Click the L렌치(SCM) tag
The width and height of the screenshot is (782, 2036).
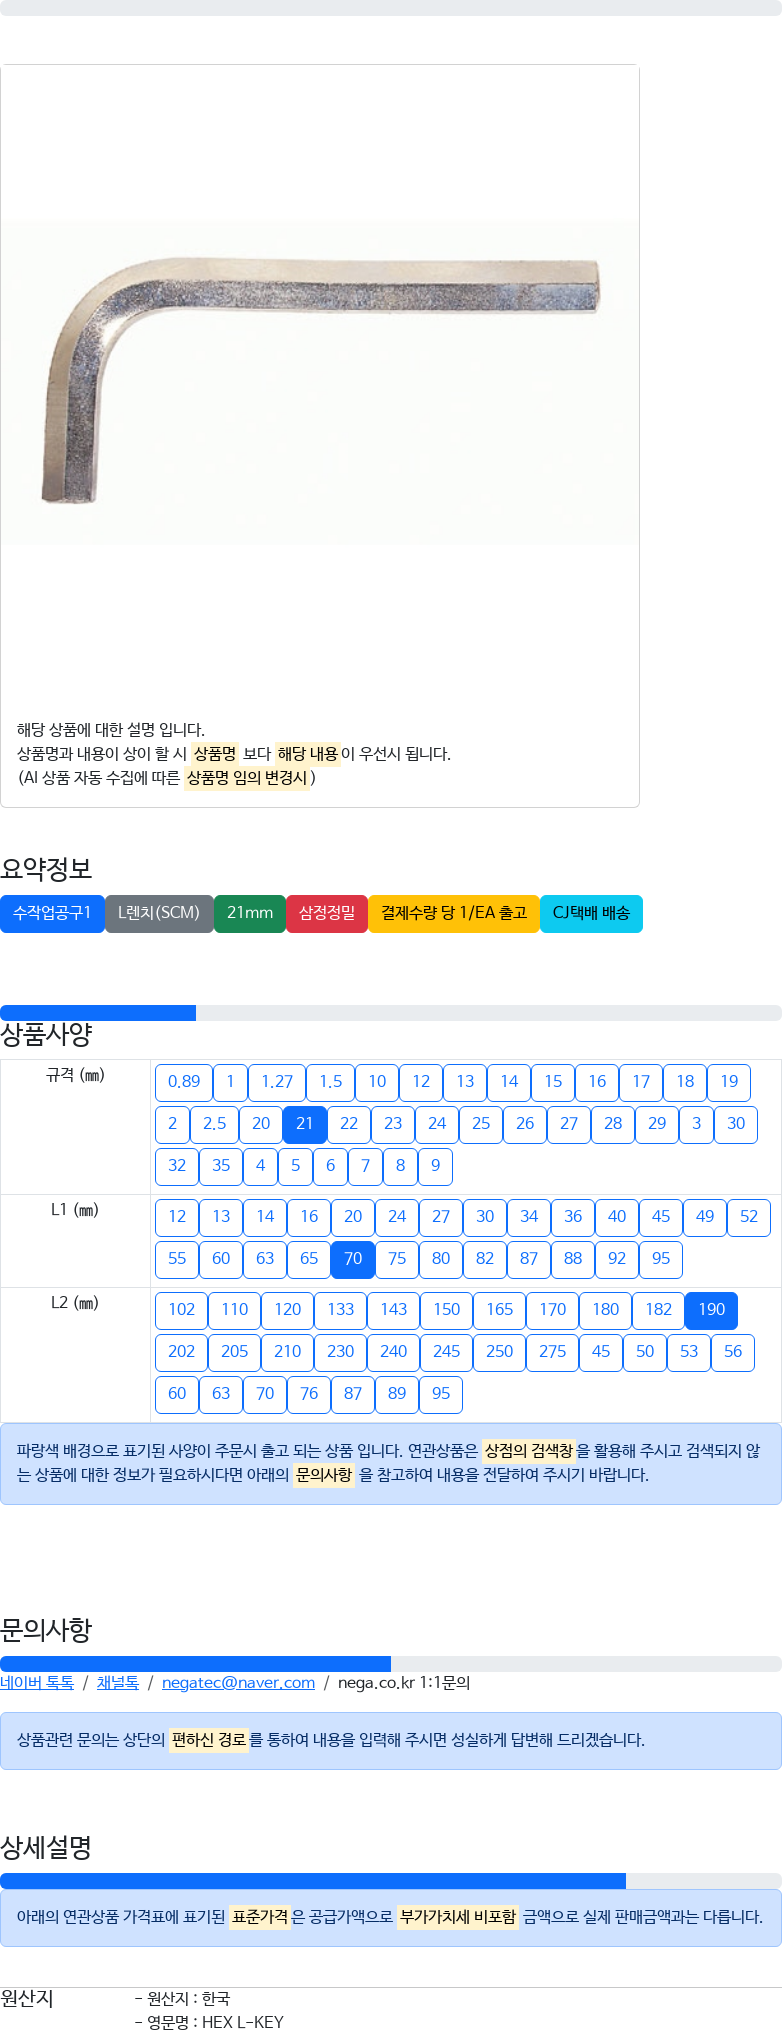[159, 913]
